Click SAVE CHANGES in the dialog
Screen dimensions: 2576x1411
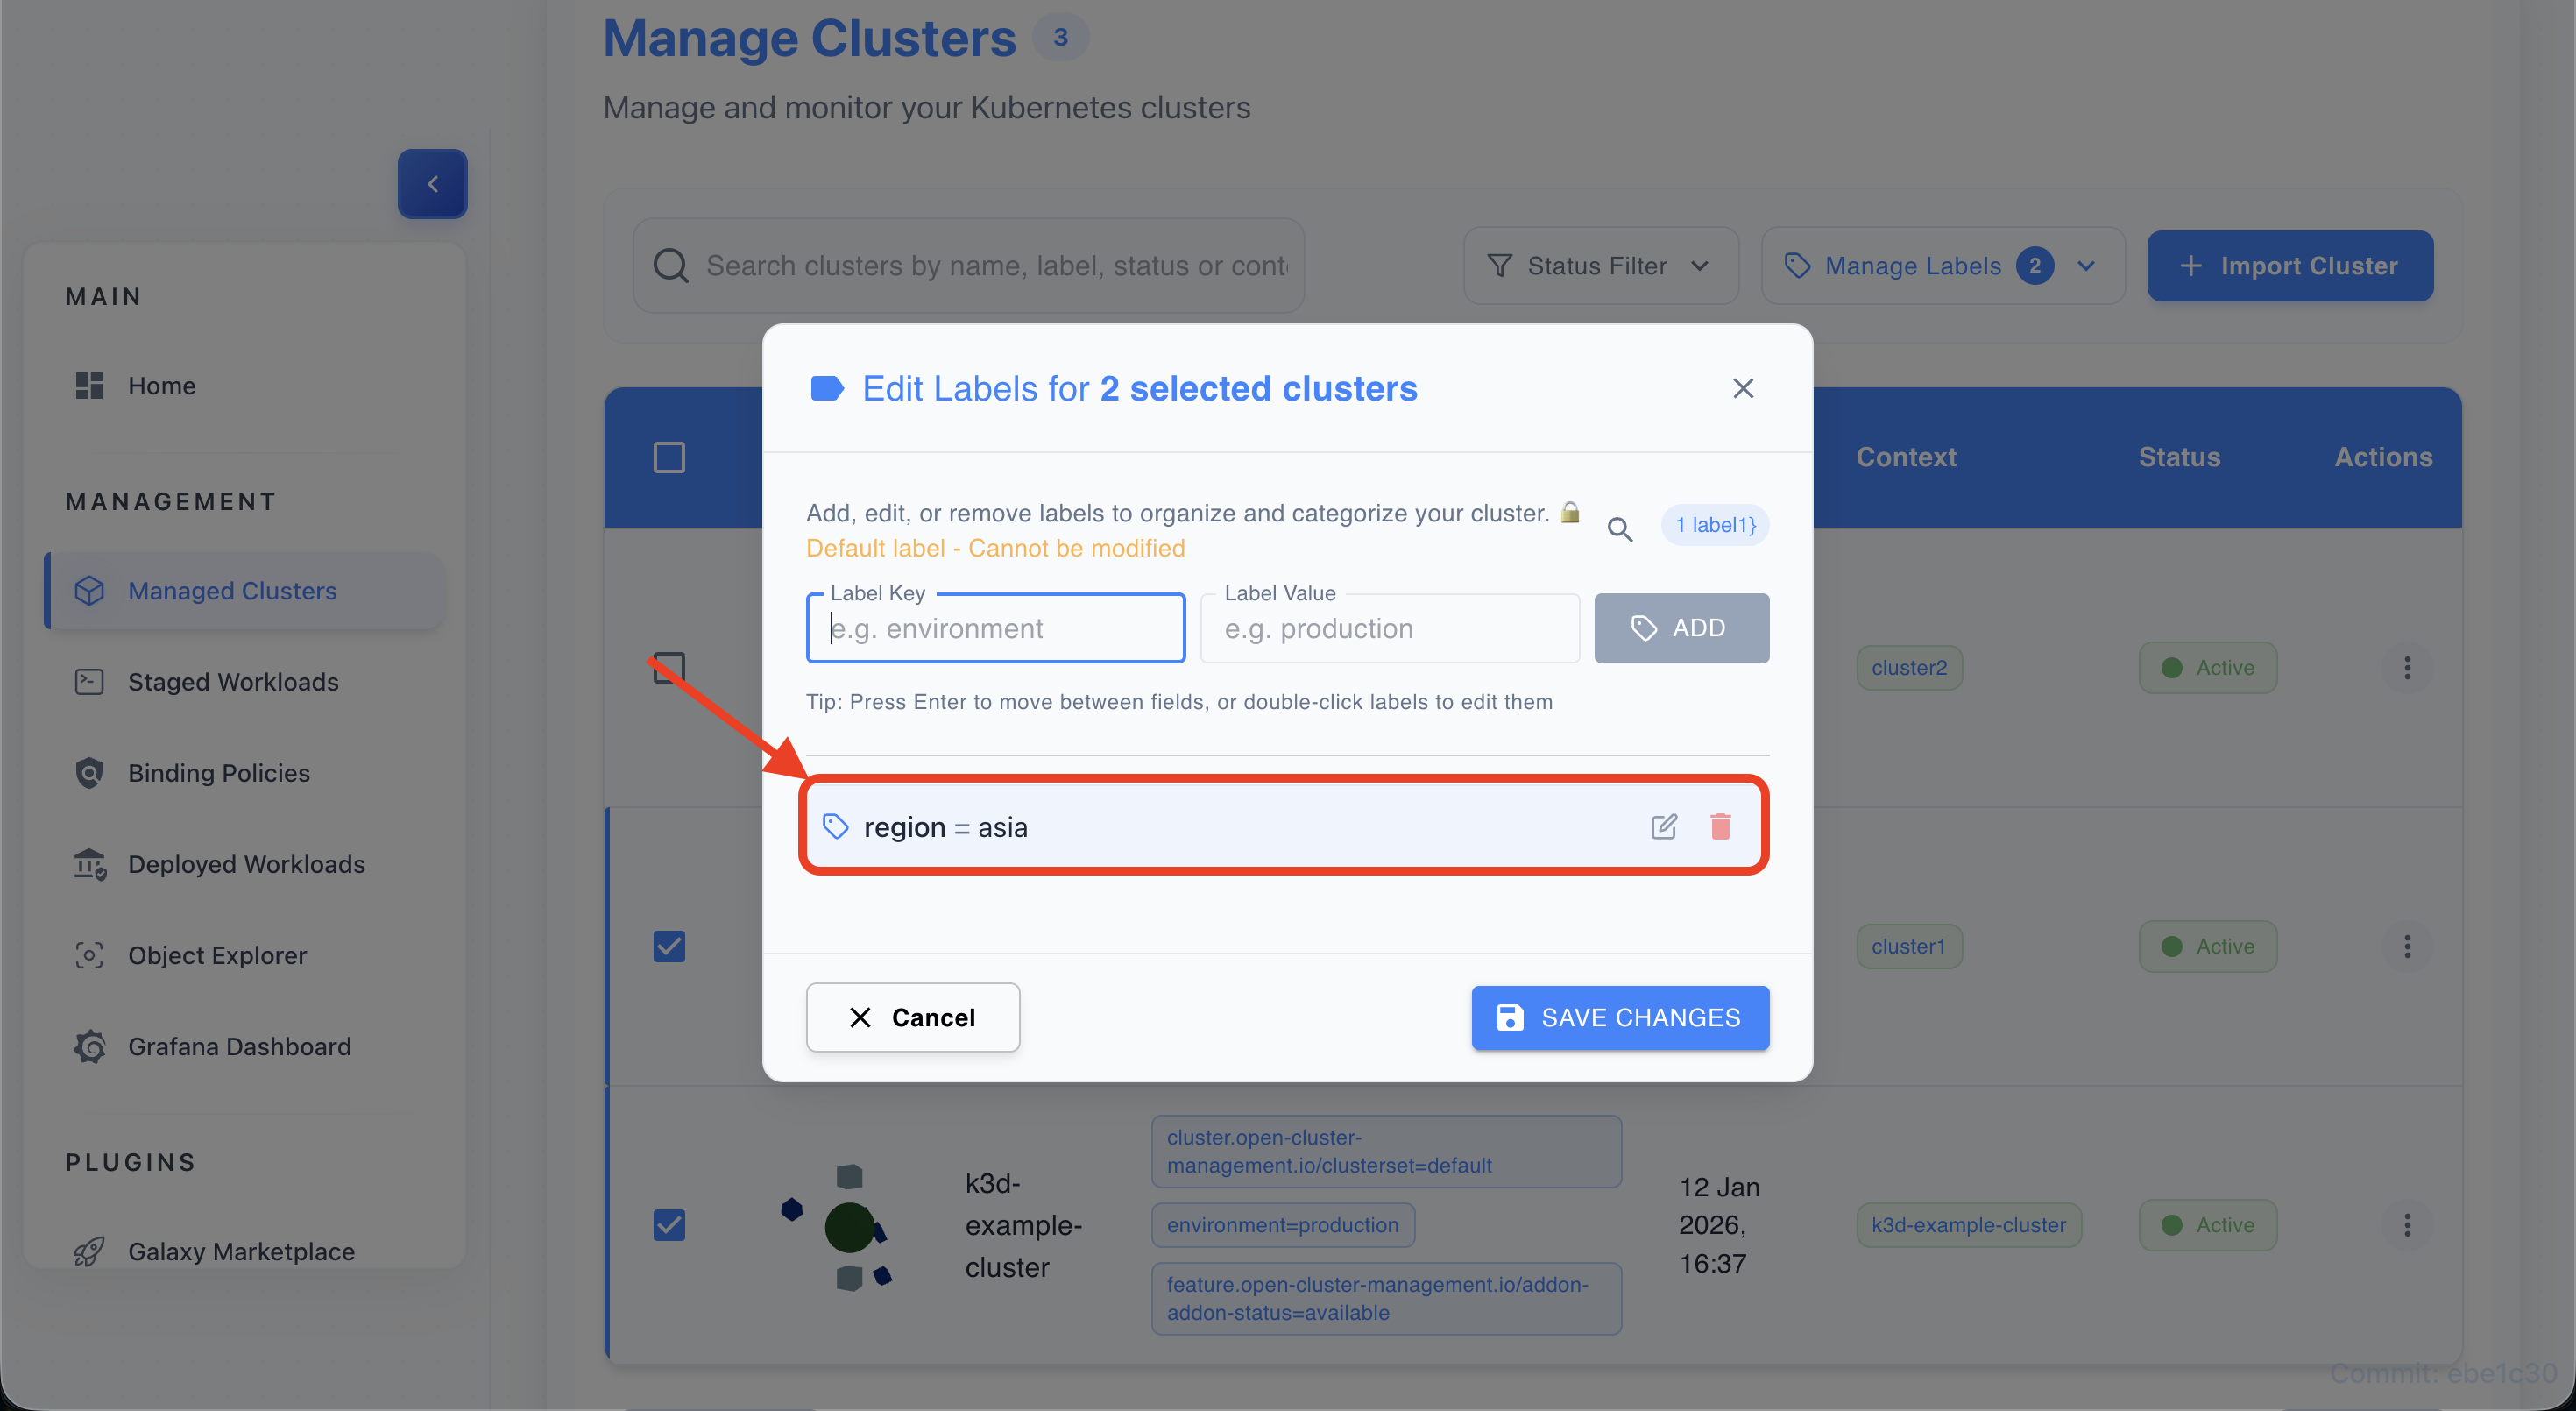(x=1619, y=1017)
